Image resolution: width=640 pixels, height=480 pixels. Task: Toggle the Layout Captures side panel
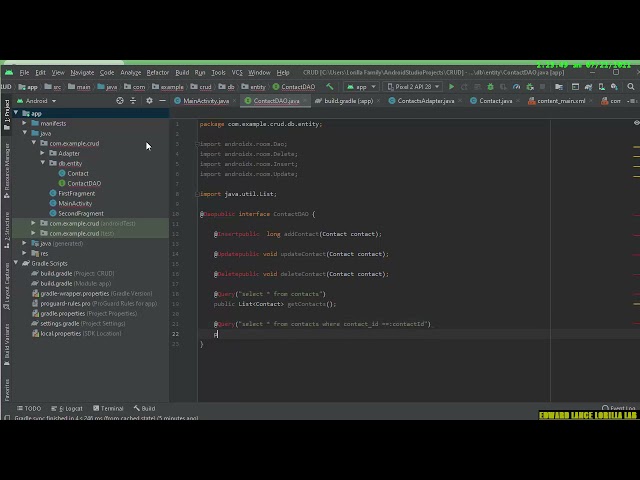click(7, 286)
